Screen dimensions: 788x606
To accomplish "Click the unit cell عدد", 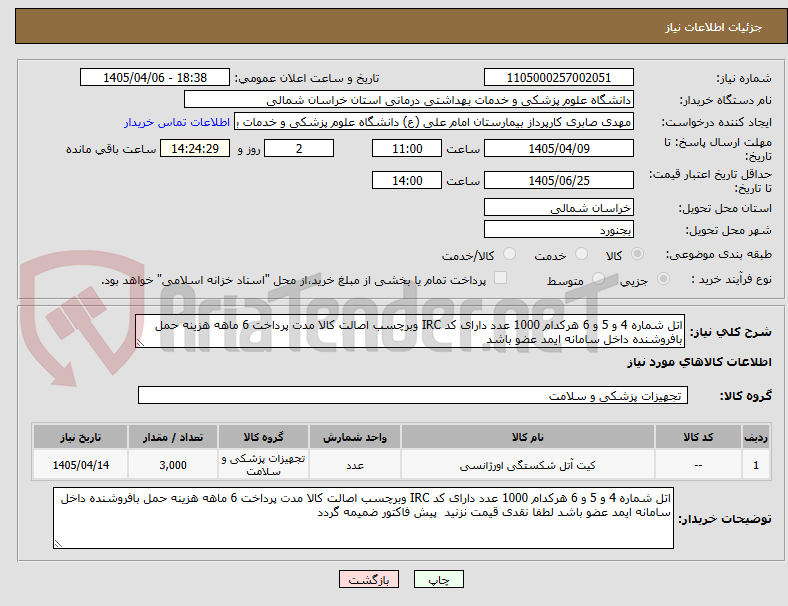I will [x=355, y=465].
